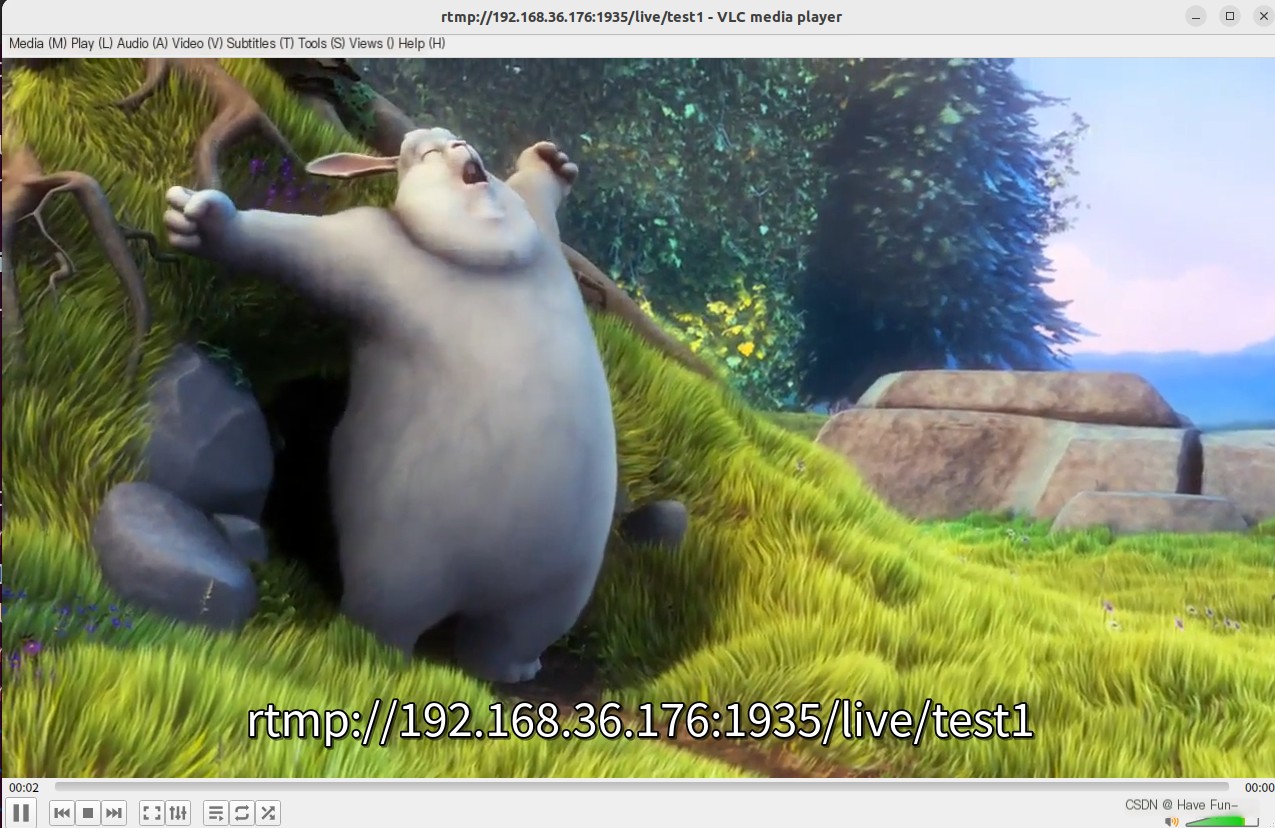Skip to the next media item
Screen dimensions: 1275x828
coord(114,813)
